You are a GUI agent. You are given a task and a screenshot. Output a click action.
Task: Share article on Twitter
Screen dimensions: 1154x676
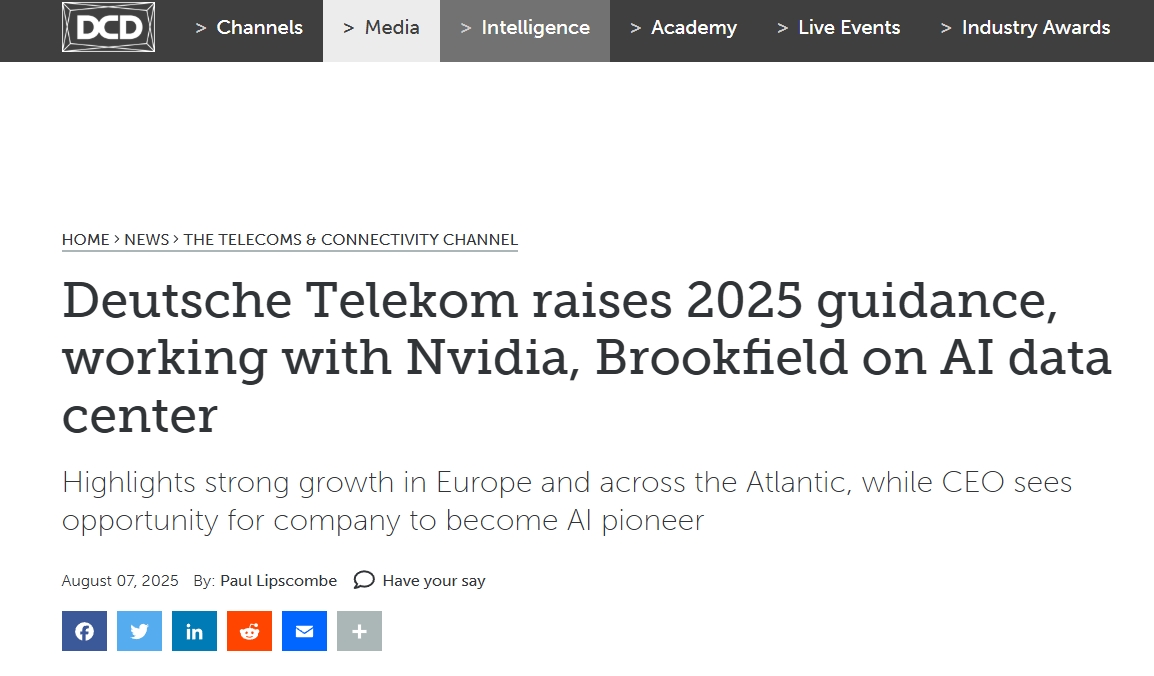coord(139,631)
